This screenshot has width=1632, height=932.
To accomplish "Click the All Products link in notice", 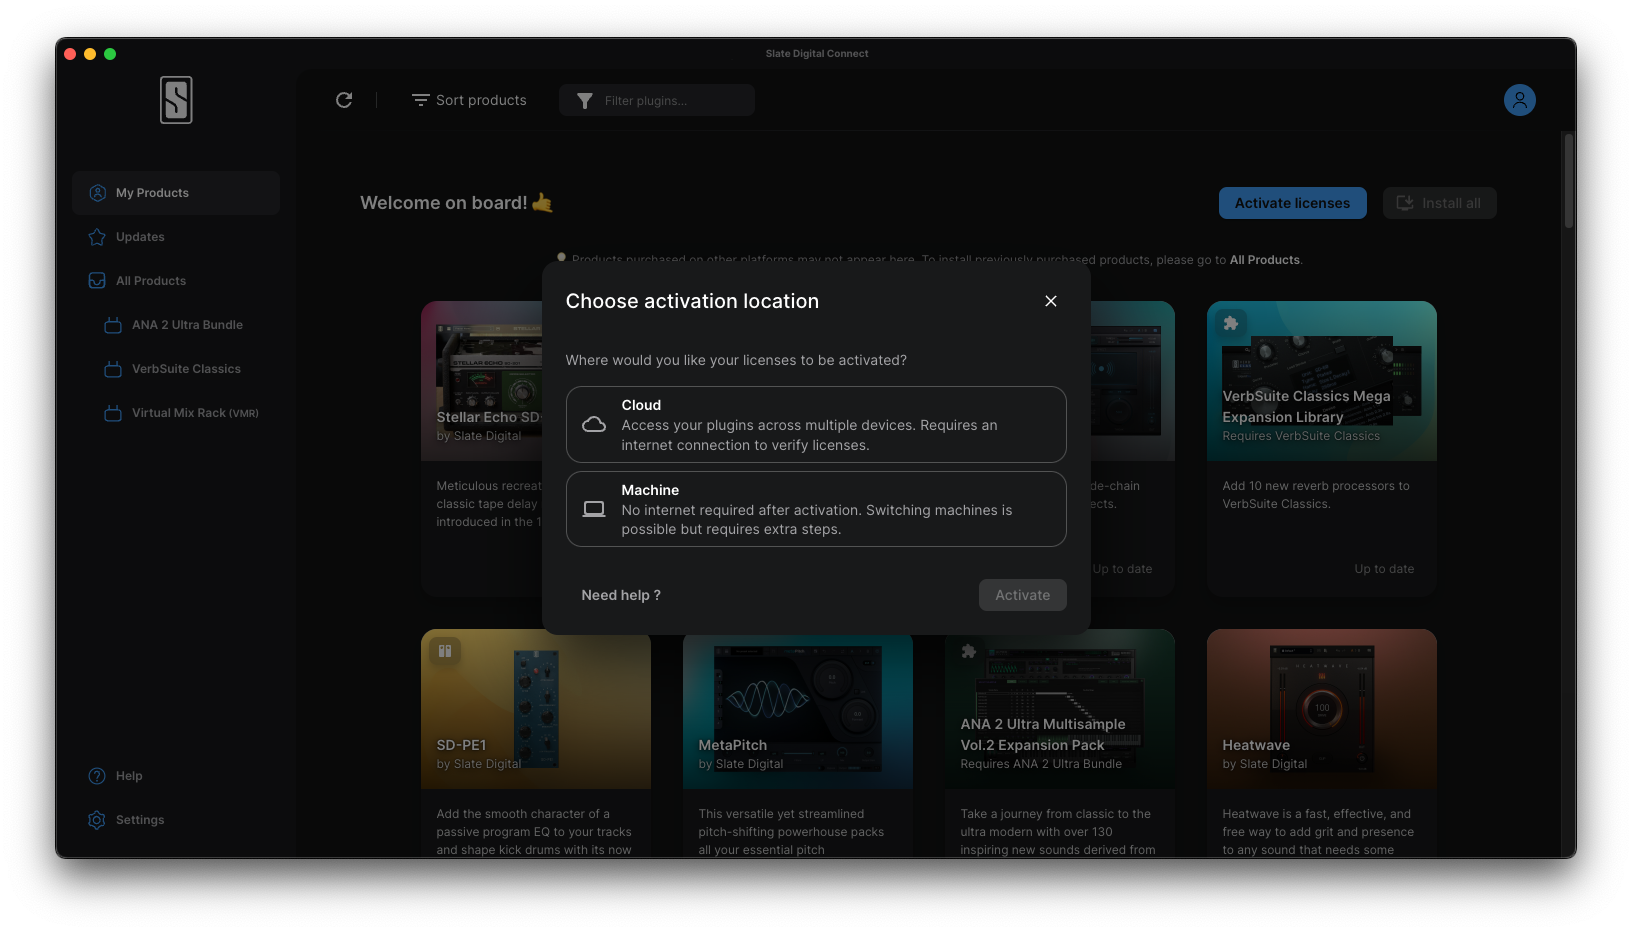I will click(1265, 260).
